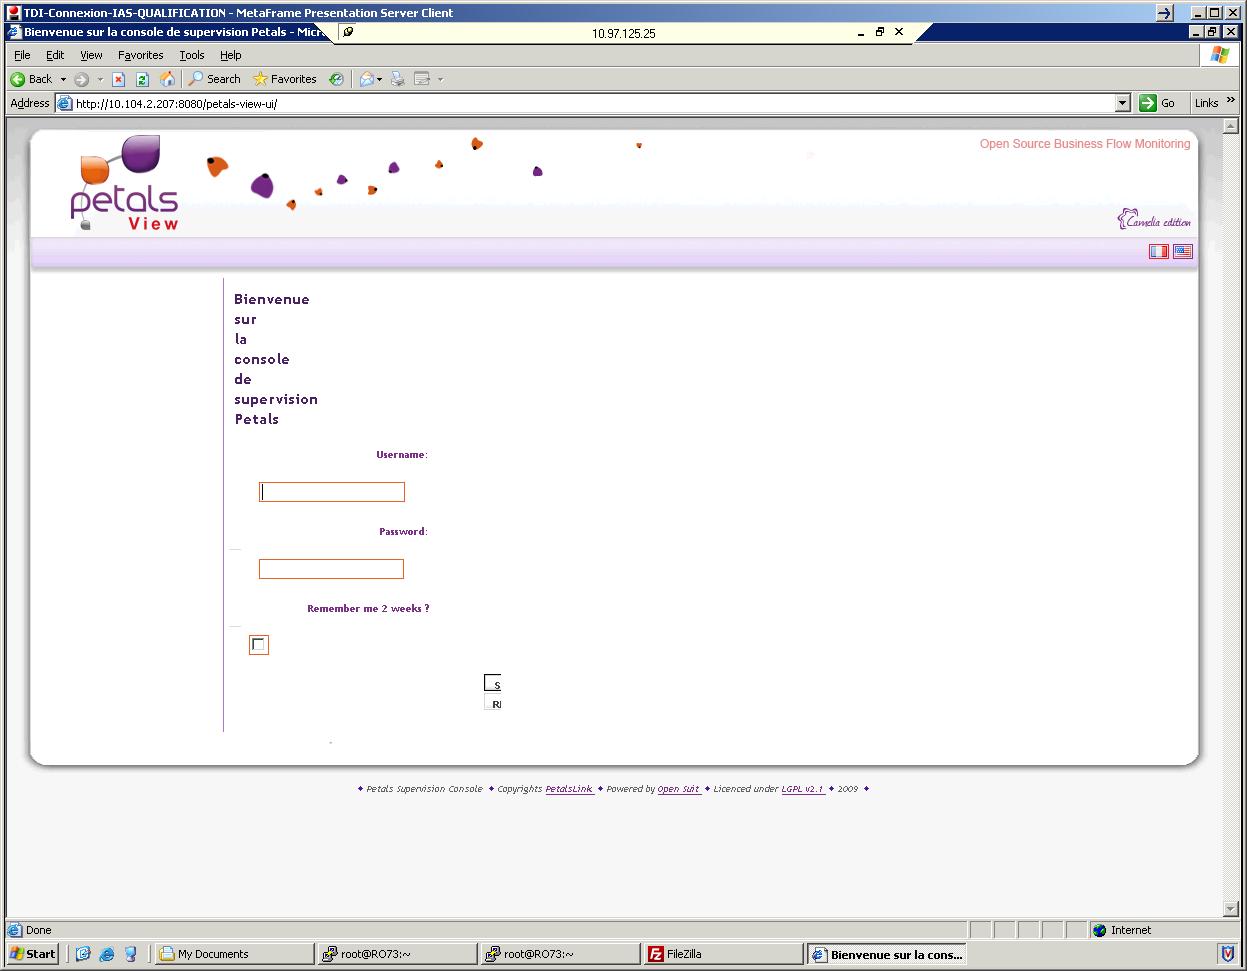Click the Username input field

coord(332,492)
